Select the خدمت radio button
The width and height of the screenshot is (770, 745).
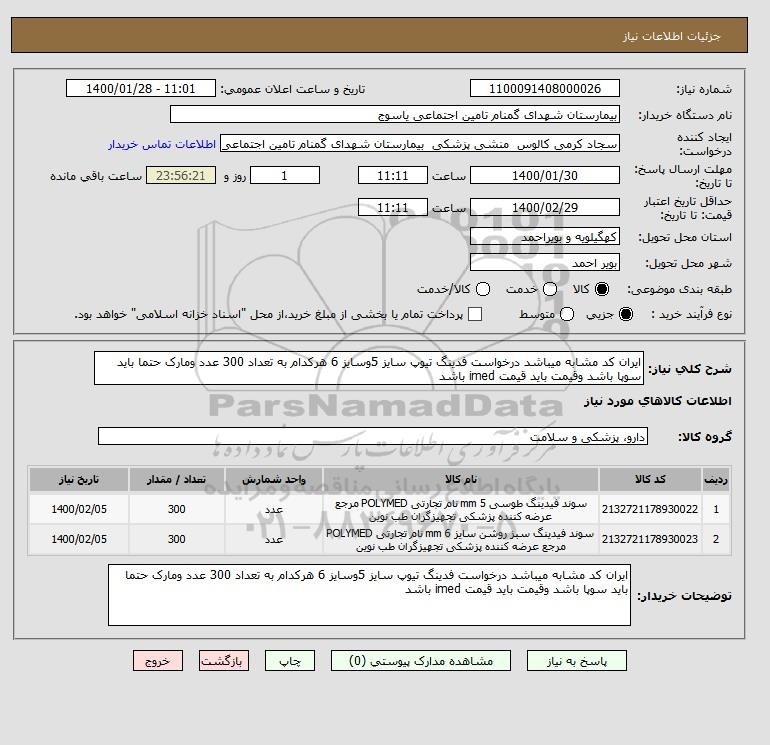pos(550,289)
